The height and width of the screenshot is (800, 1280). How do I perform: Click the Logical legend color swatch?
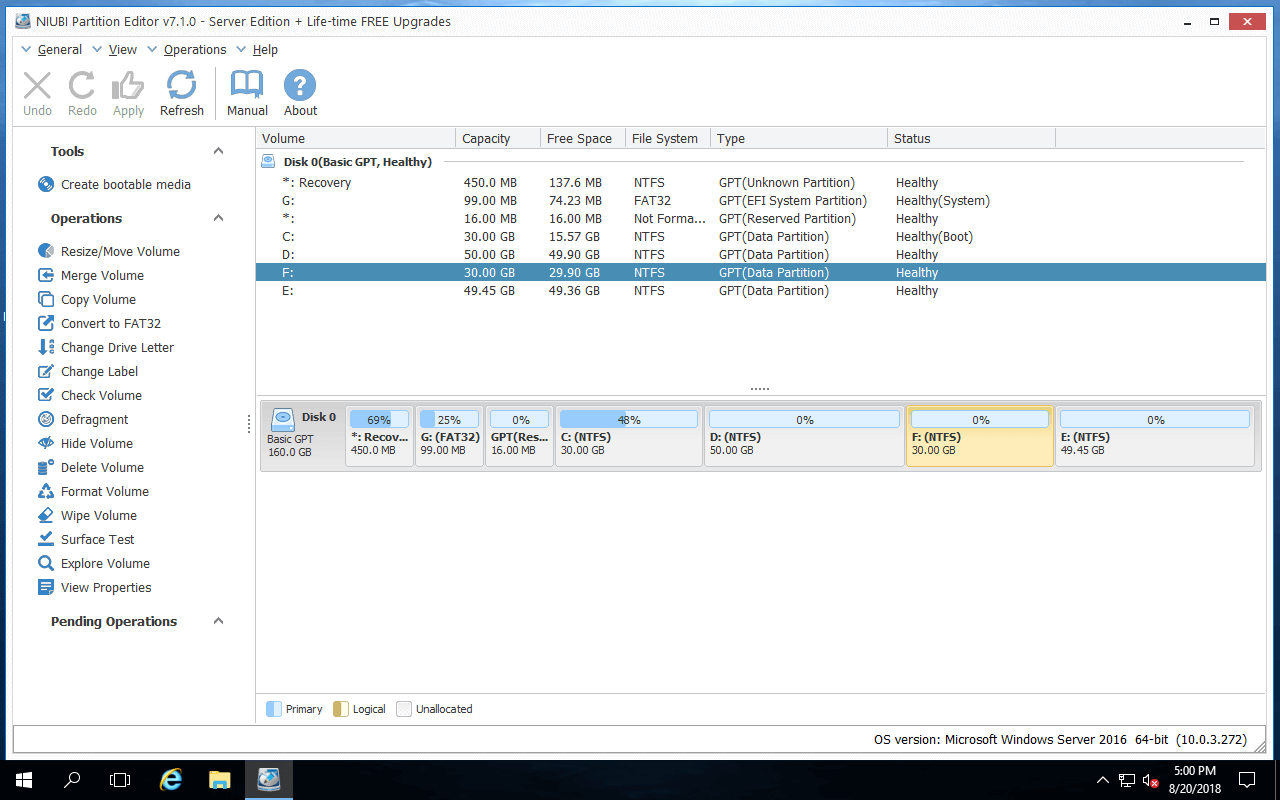[x=341, y=709]
